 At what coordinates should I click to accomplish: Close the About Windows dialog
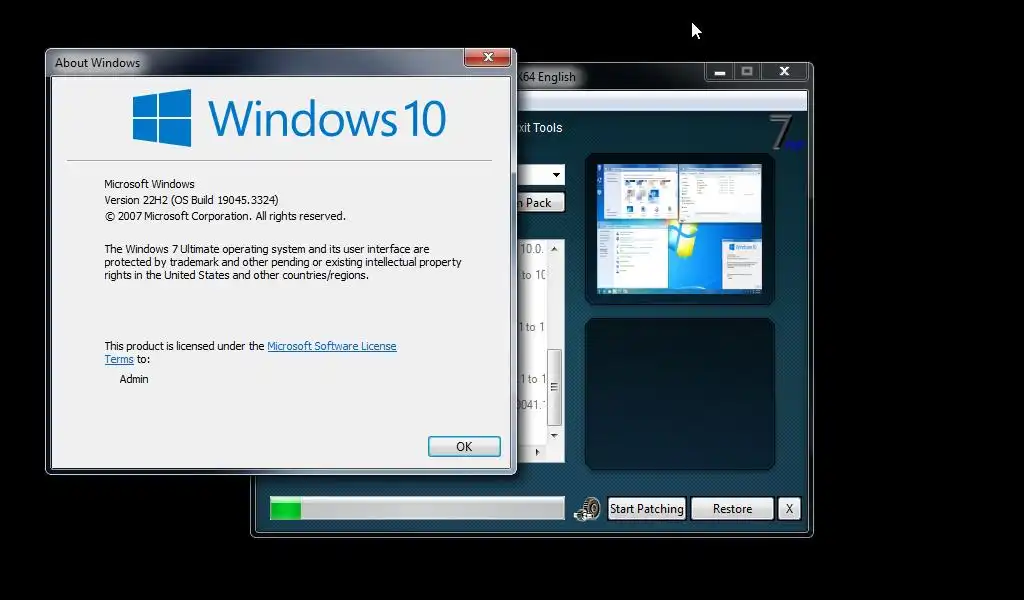click(x=487, y=57)
